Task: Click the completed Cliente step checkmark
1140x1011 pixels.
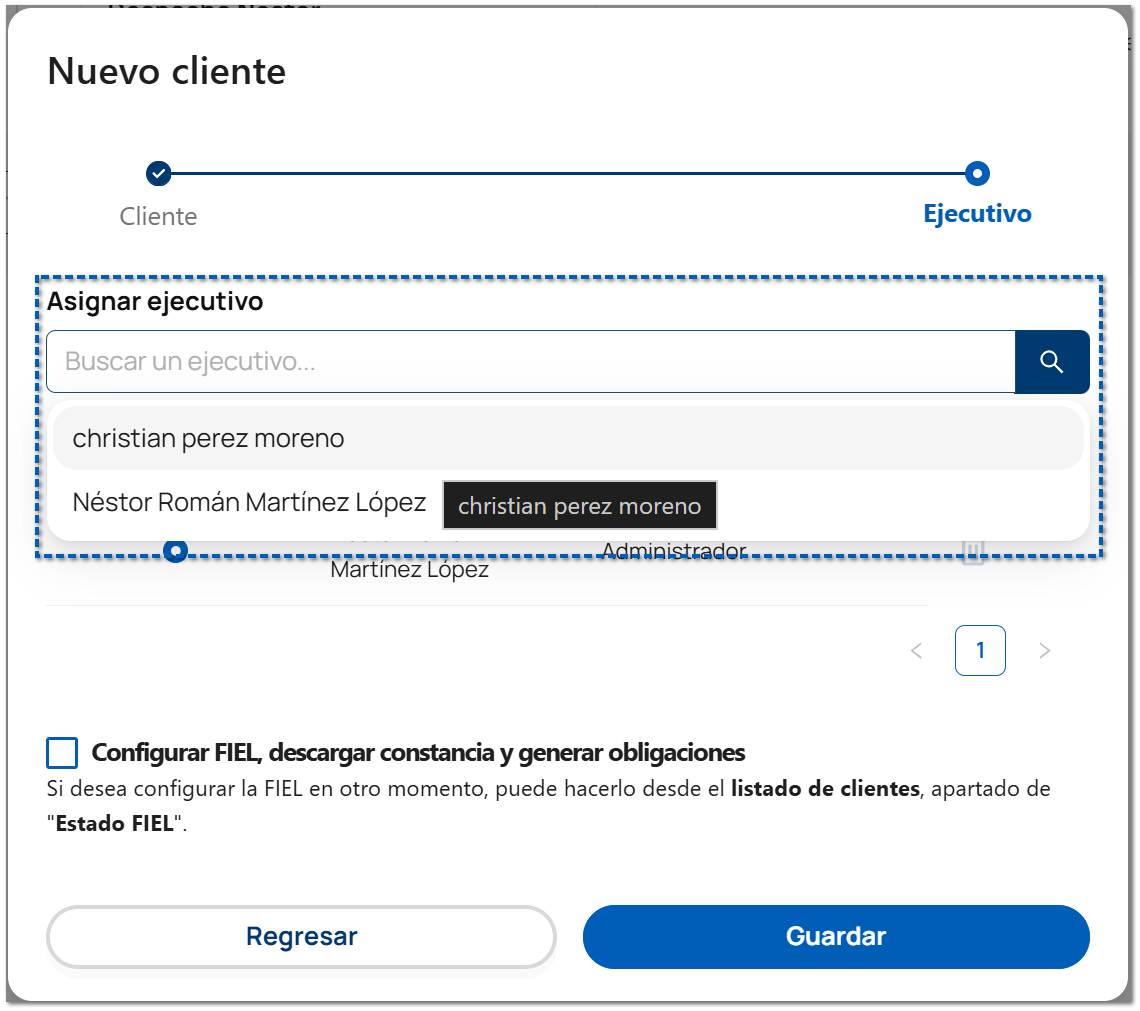Action: click(158, 174)
